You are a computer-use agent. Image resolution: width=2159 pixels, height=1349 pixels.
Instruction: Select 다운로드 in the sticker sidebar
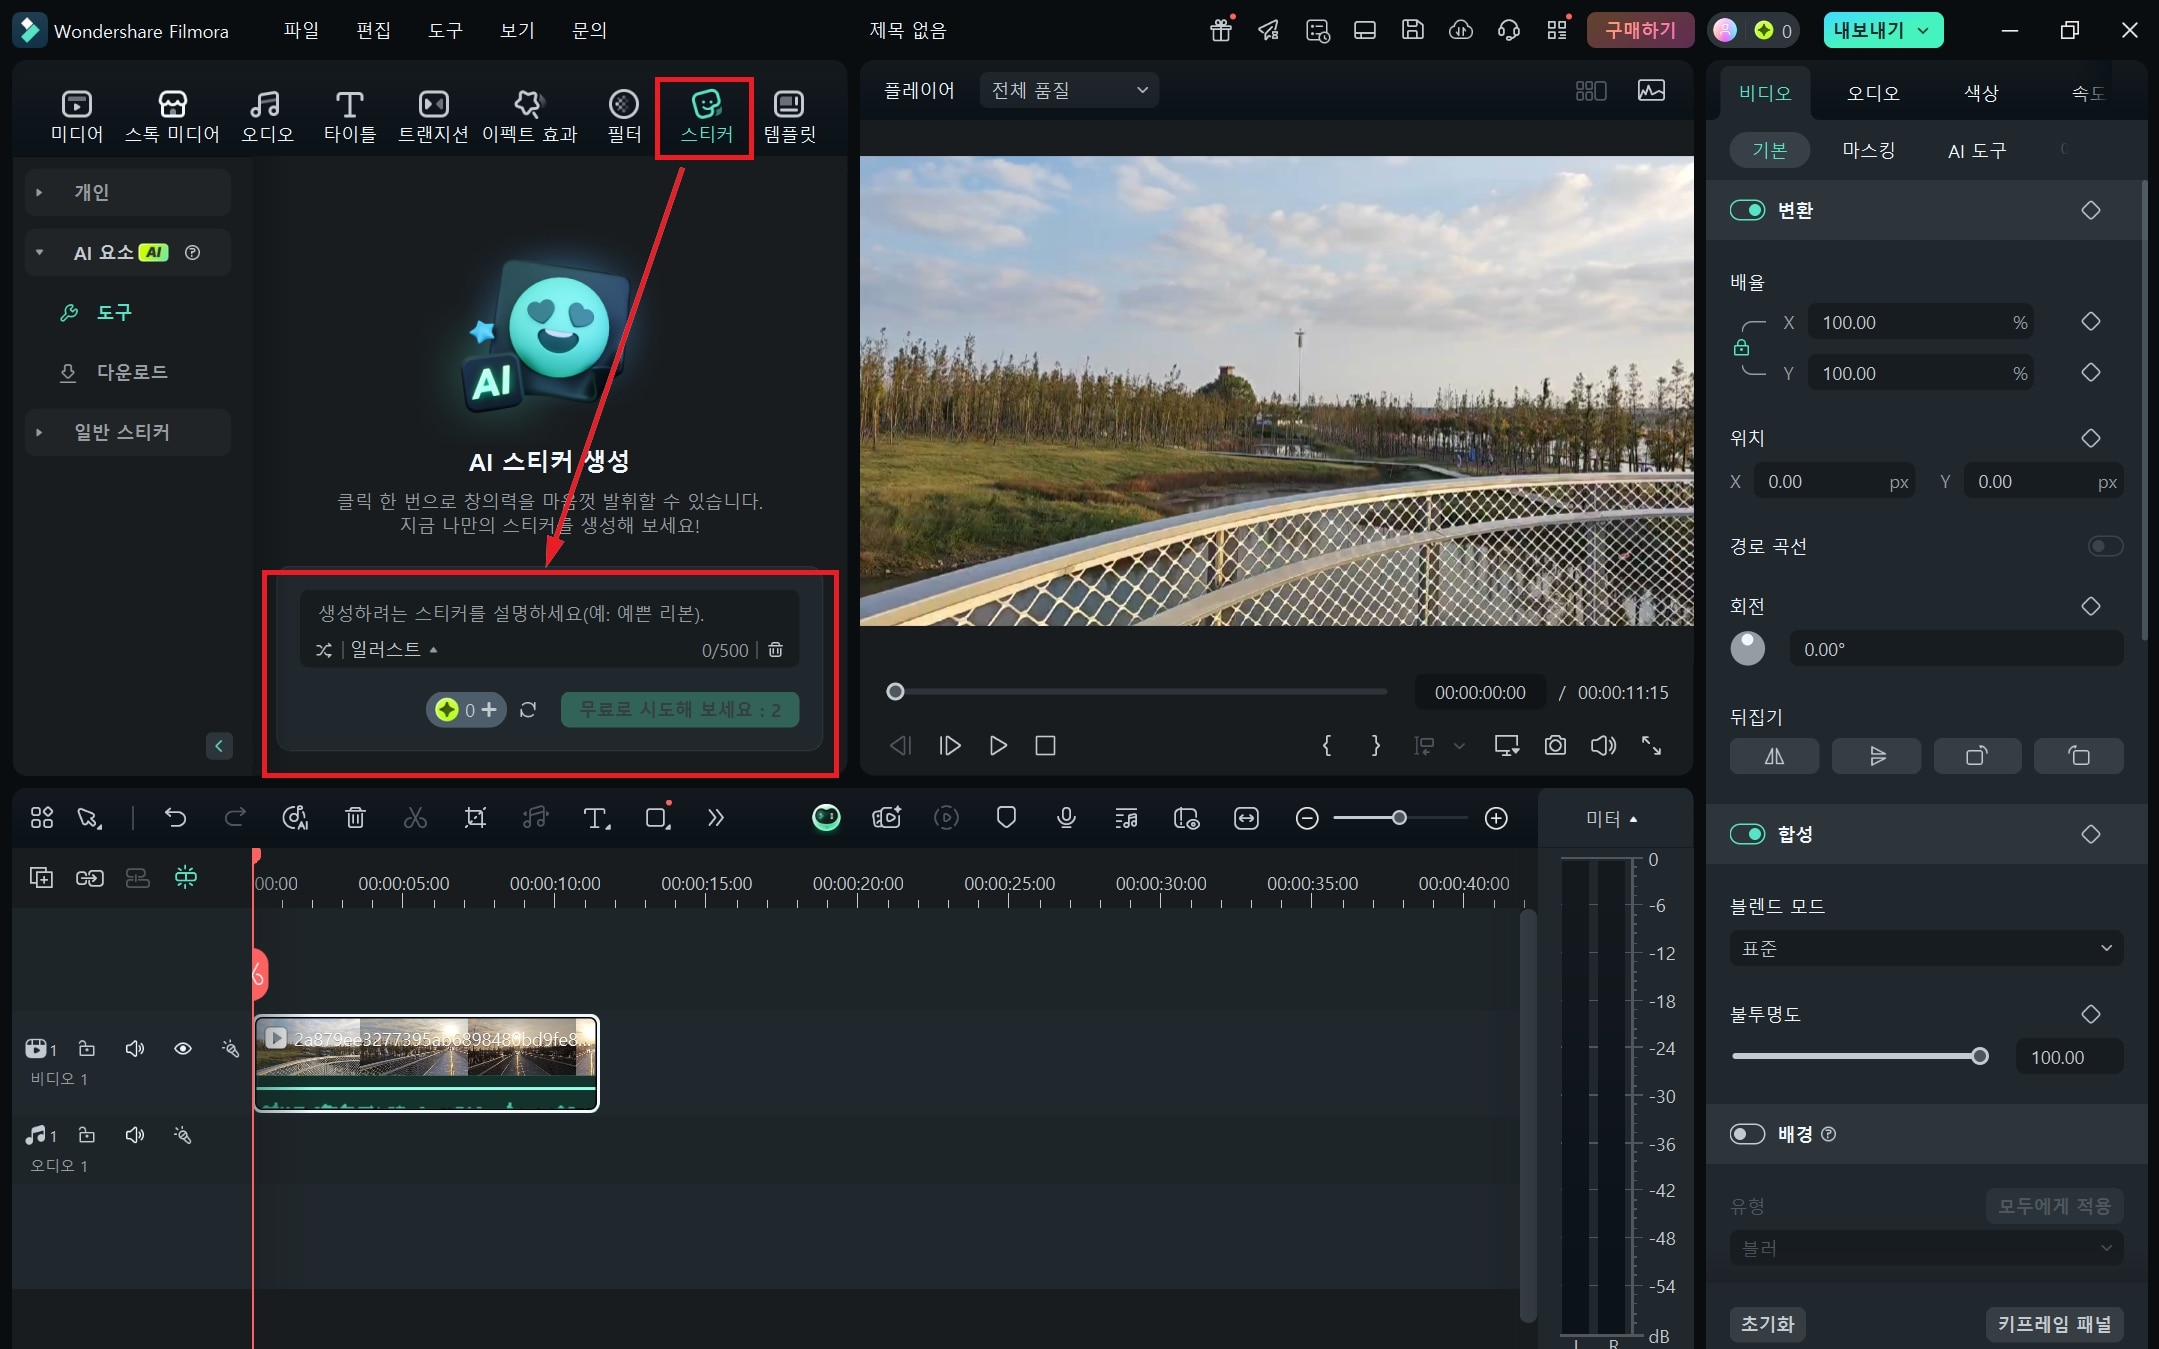[132, 372]
